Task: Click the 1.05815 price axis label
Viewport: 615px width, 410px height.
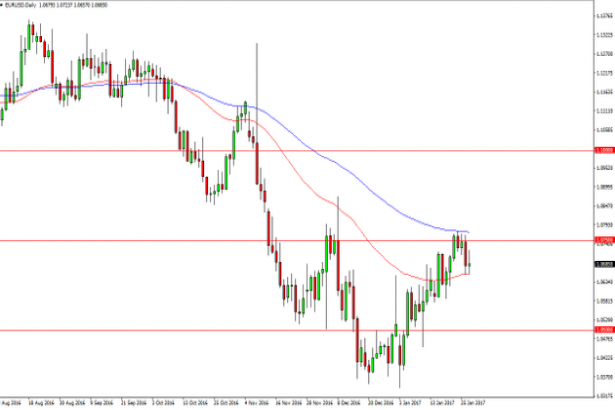Action: (x=604, y=301)
